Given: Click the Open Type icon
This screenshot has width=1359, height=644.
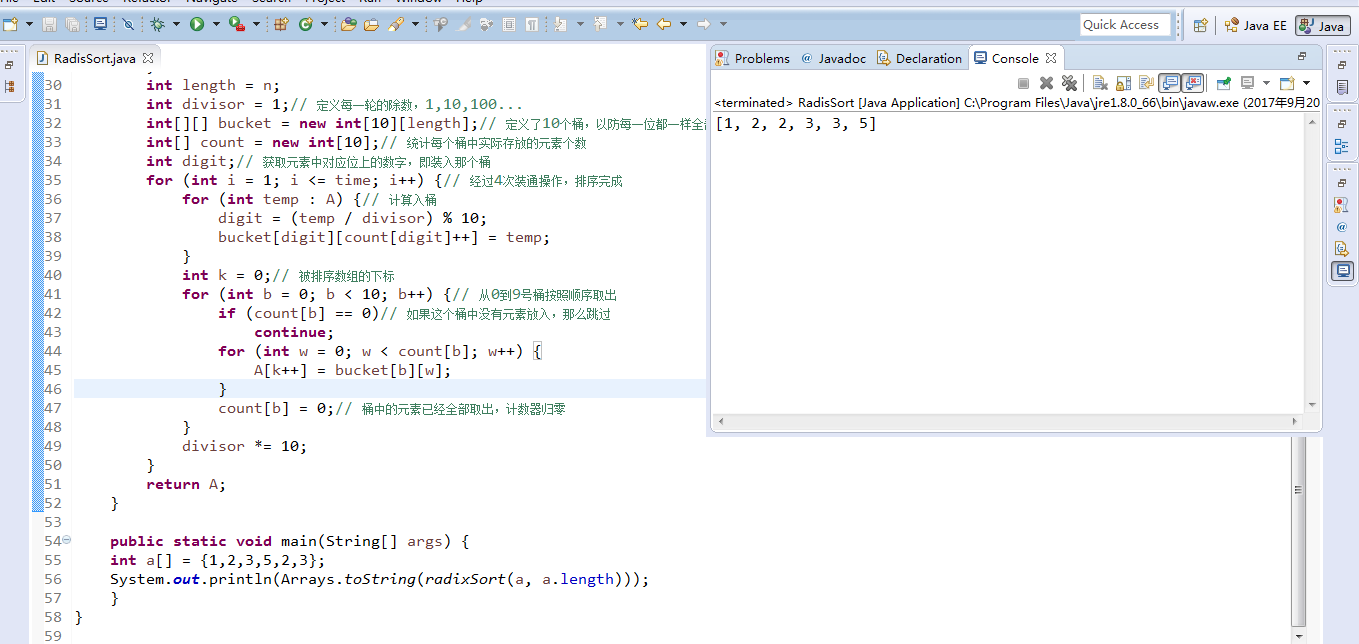Looking at the screenshot, I should pyautogui.click(x=348, y=24).
